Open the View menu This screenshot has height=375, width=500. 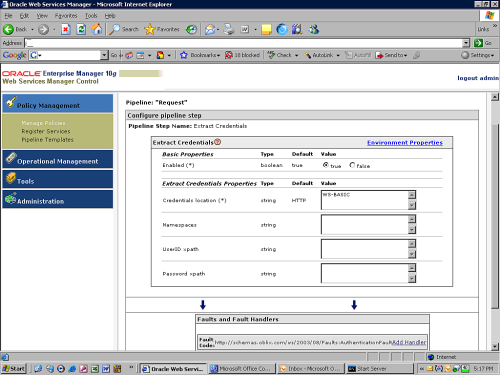42,16
